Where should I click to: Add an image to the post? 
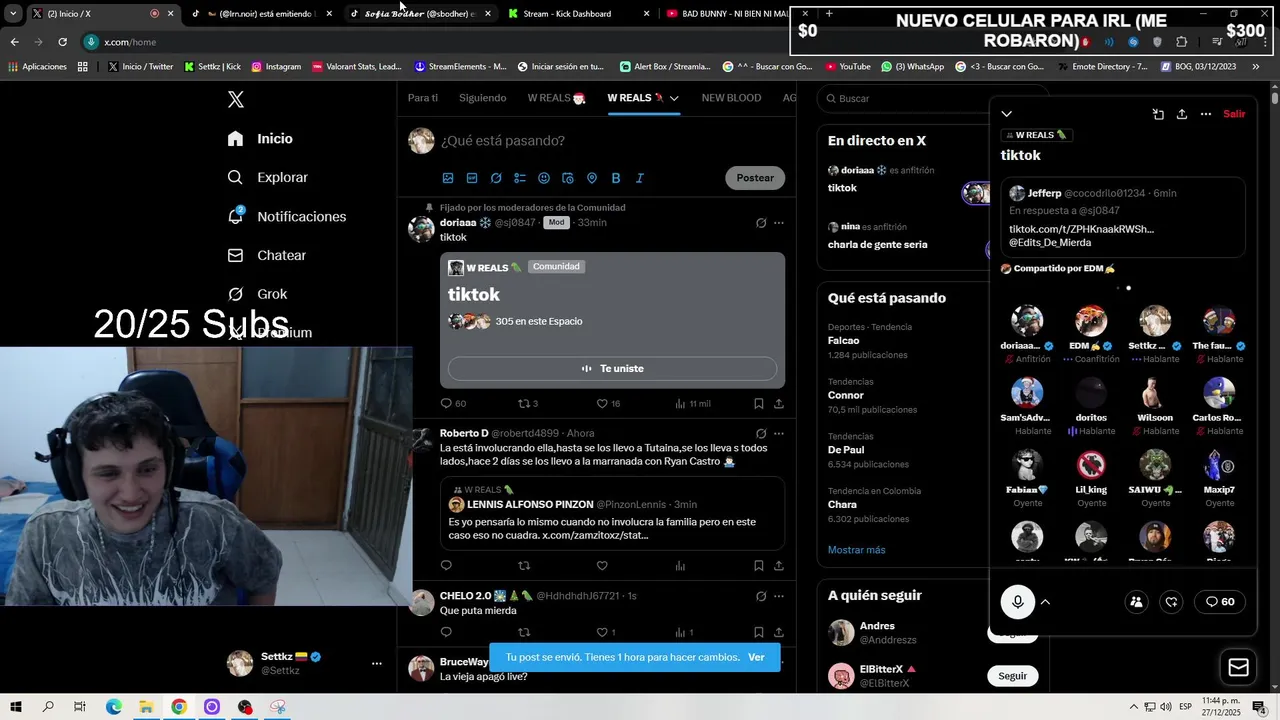(x=448, y=178)
